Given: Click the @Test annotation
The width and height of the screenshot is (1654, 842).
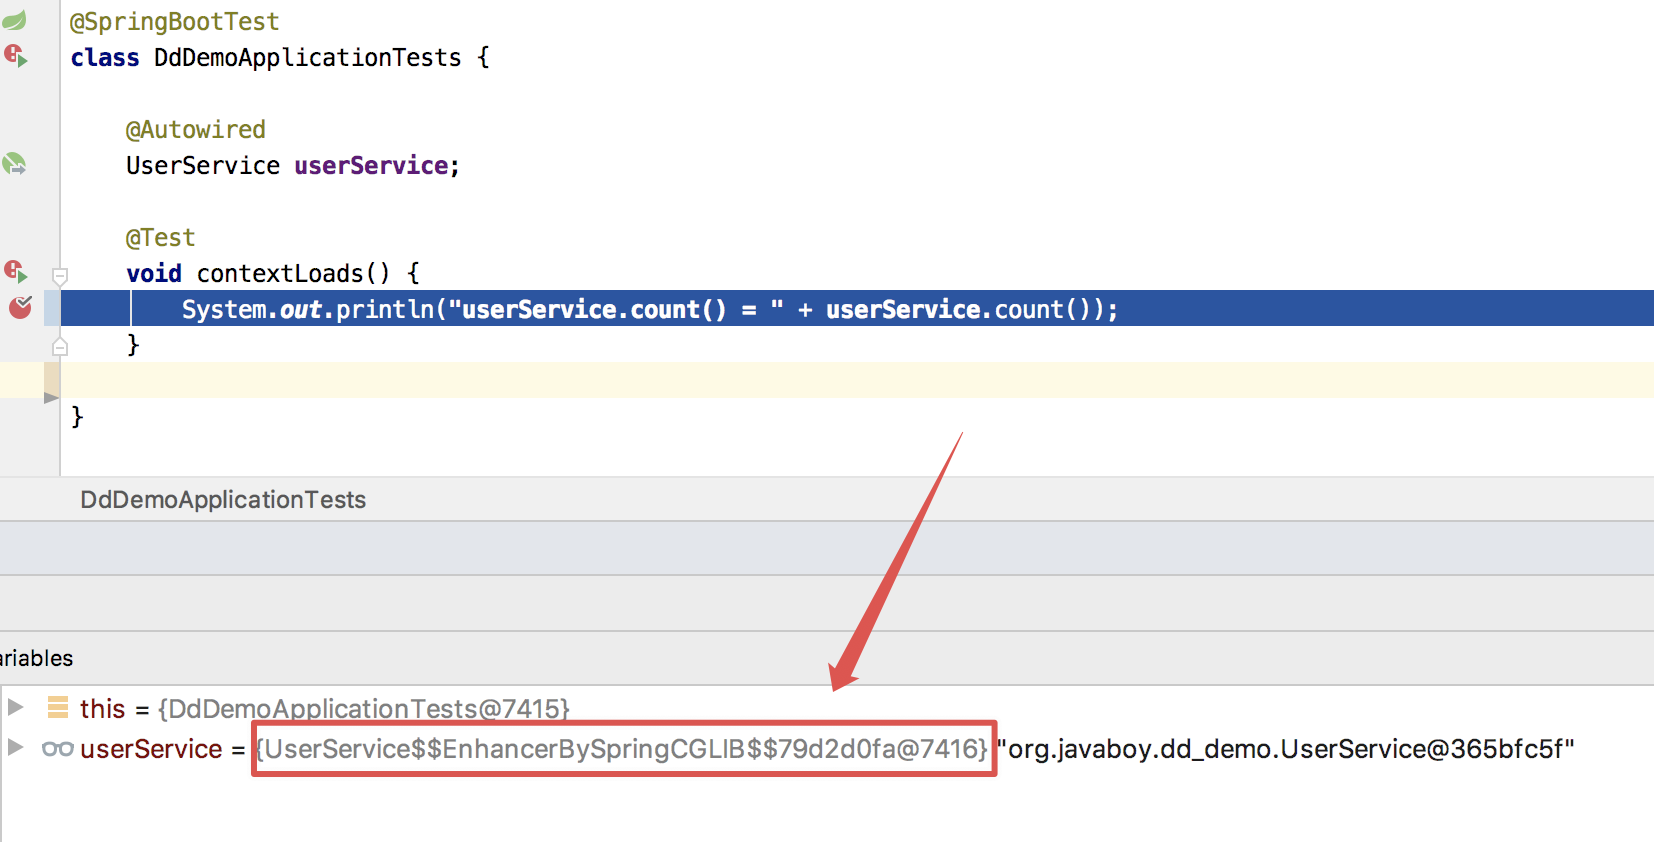Looking at the screenshot, I should point(160,237).
